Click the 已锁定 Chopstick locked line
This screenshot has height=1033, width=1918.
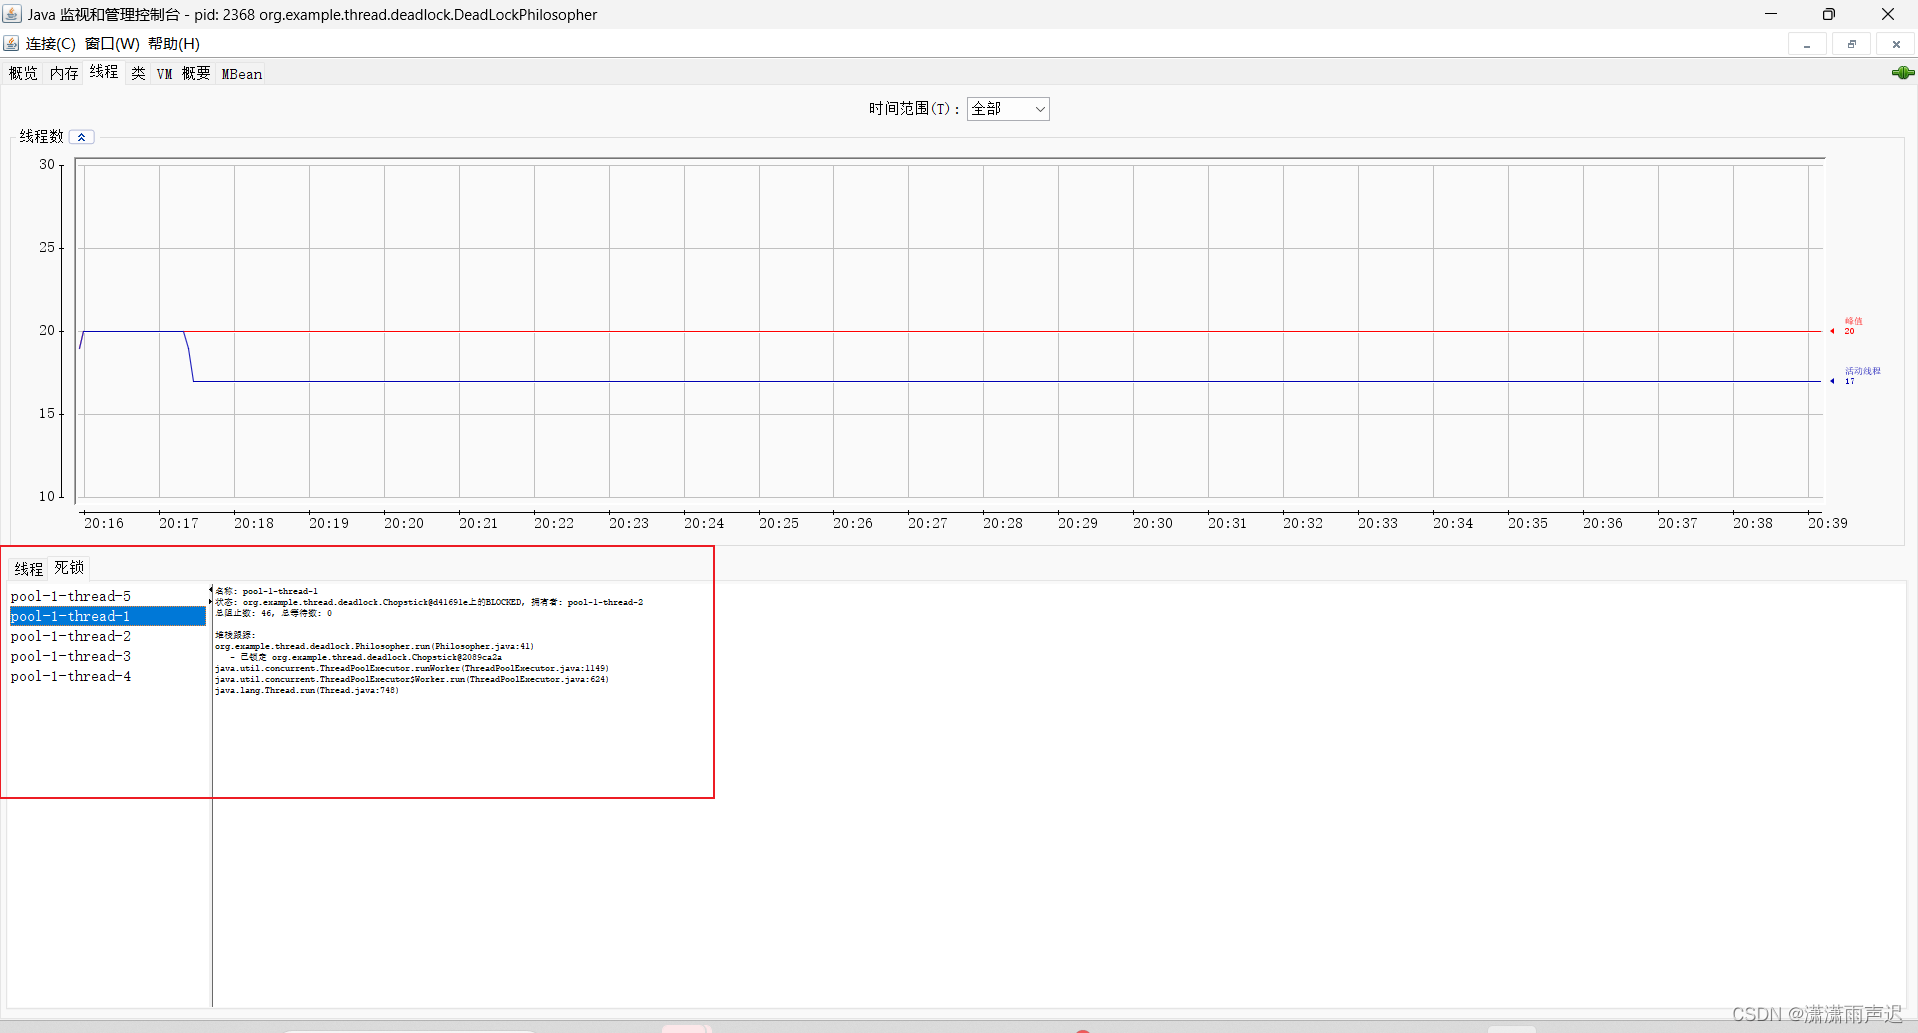click(365, 658)
